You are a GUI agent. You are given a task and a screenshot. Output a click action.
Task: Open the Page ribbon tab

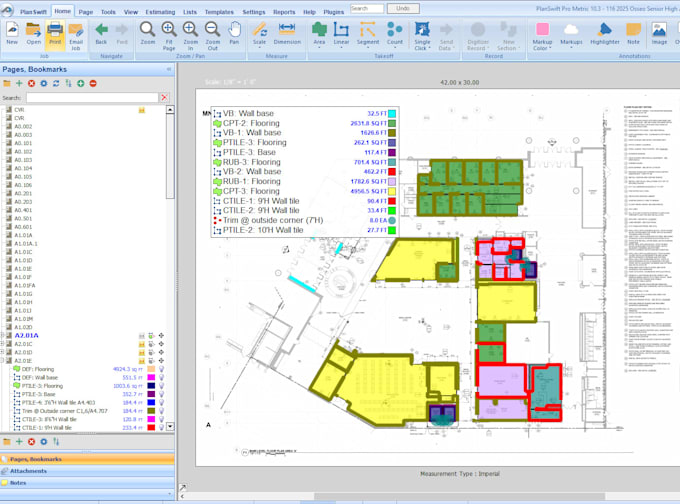[x=86, y=12]
